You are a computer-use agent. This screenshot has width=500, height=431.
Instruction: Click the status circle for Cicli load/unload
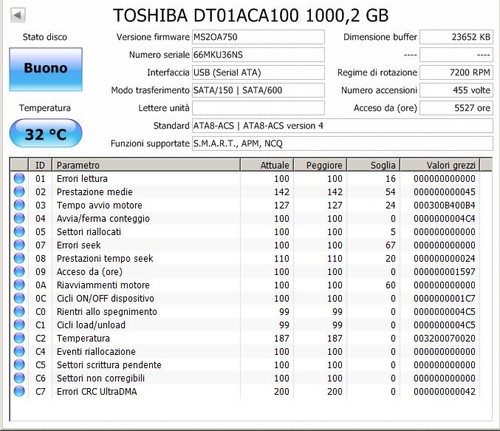tap(19, 325)
